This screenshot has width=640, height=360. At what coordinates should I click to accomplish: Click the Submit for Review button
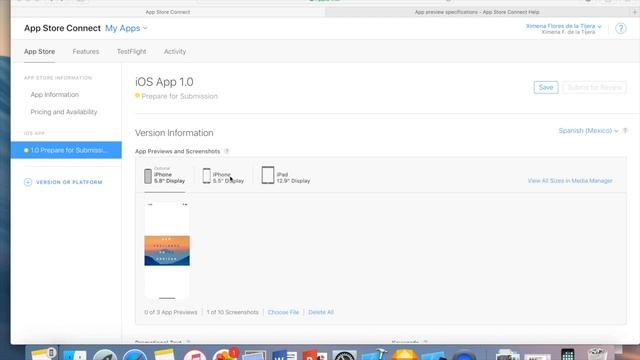(594, 87)
